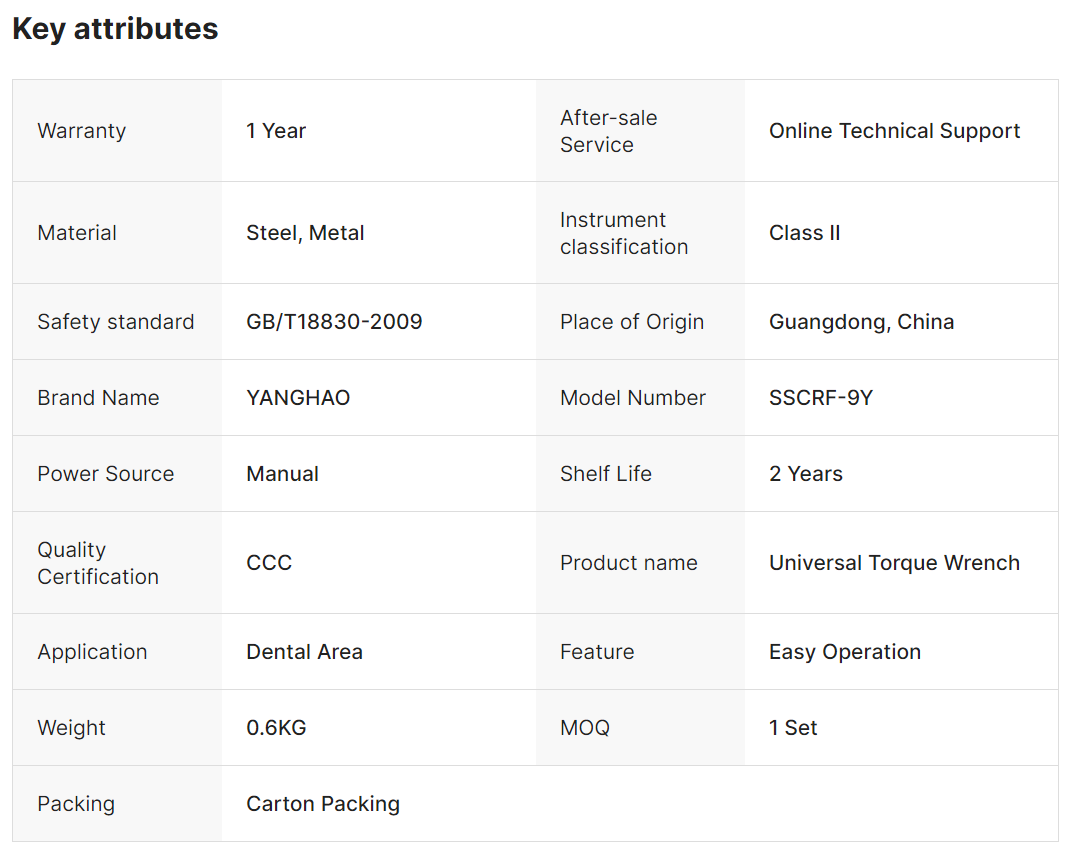This screenshot has height=852, width=1065.
Task: Click the 1 Year warranty value
Action: [276, 131]
